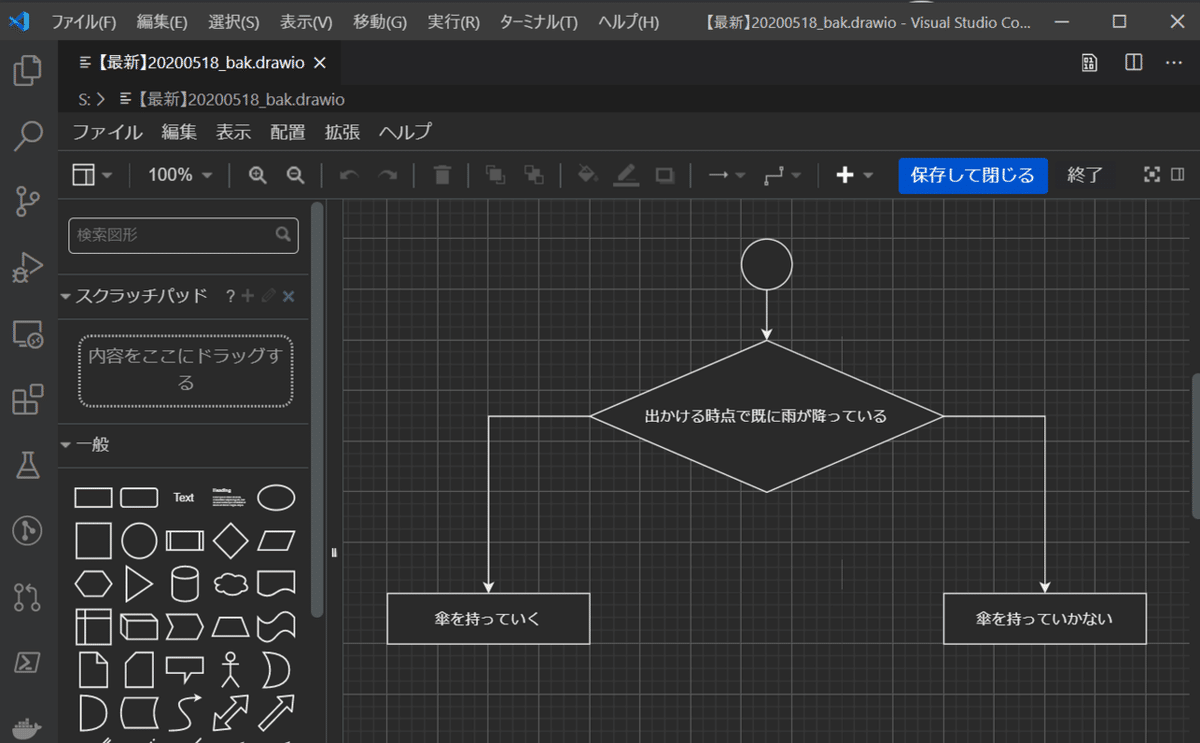Click the scratchpad add plus icon
The height and width of the screenshot is (743, 1200).
click(249, 296)
